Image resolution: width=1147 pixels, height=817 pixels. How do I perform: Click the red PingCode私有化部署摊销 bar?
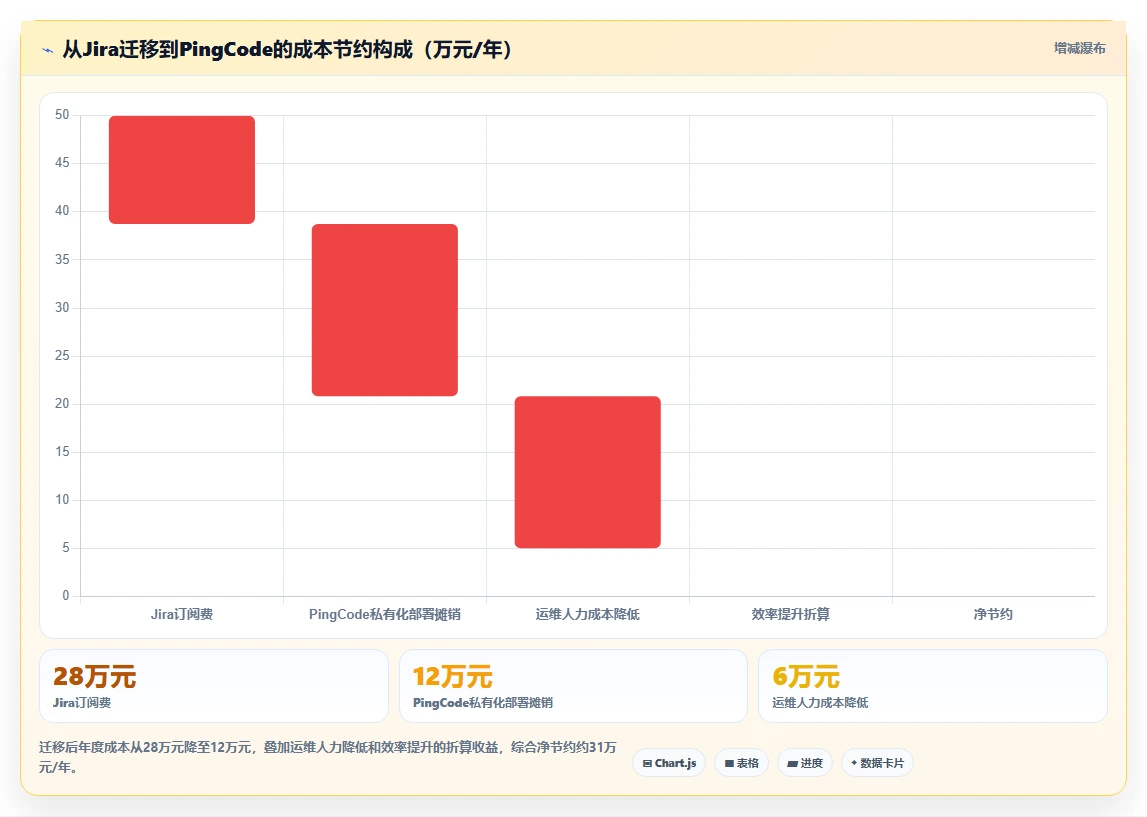click(385, 310)
